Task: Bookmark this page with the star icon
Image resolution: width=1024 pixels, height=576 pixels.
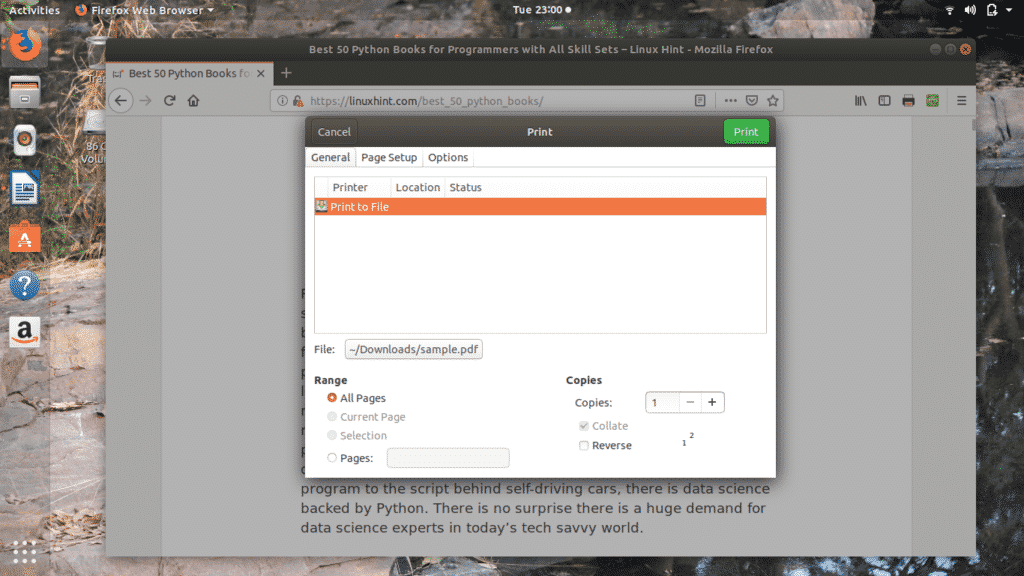Action: pos(773,101)
